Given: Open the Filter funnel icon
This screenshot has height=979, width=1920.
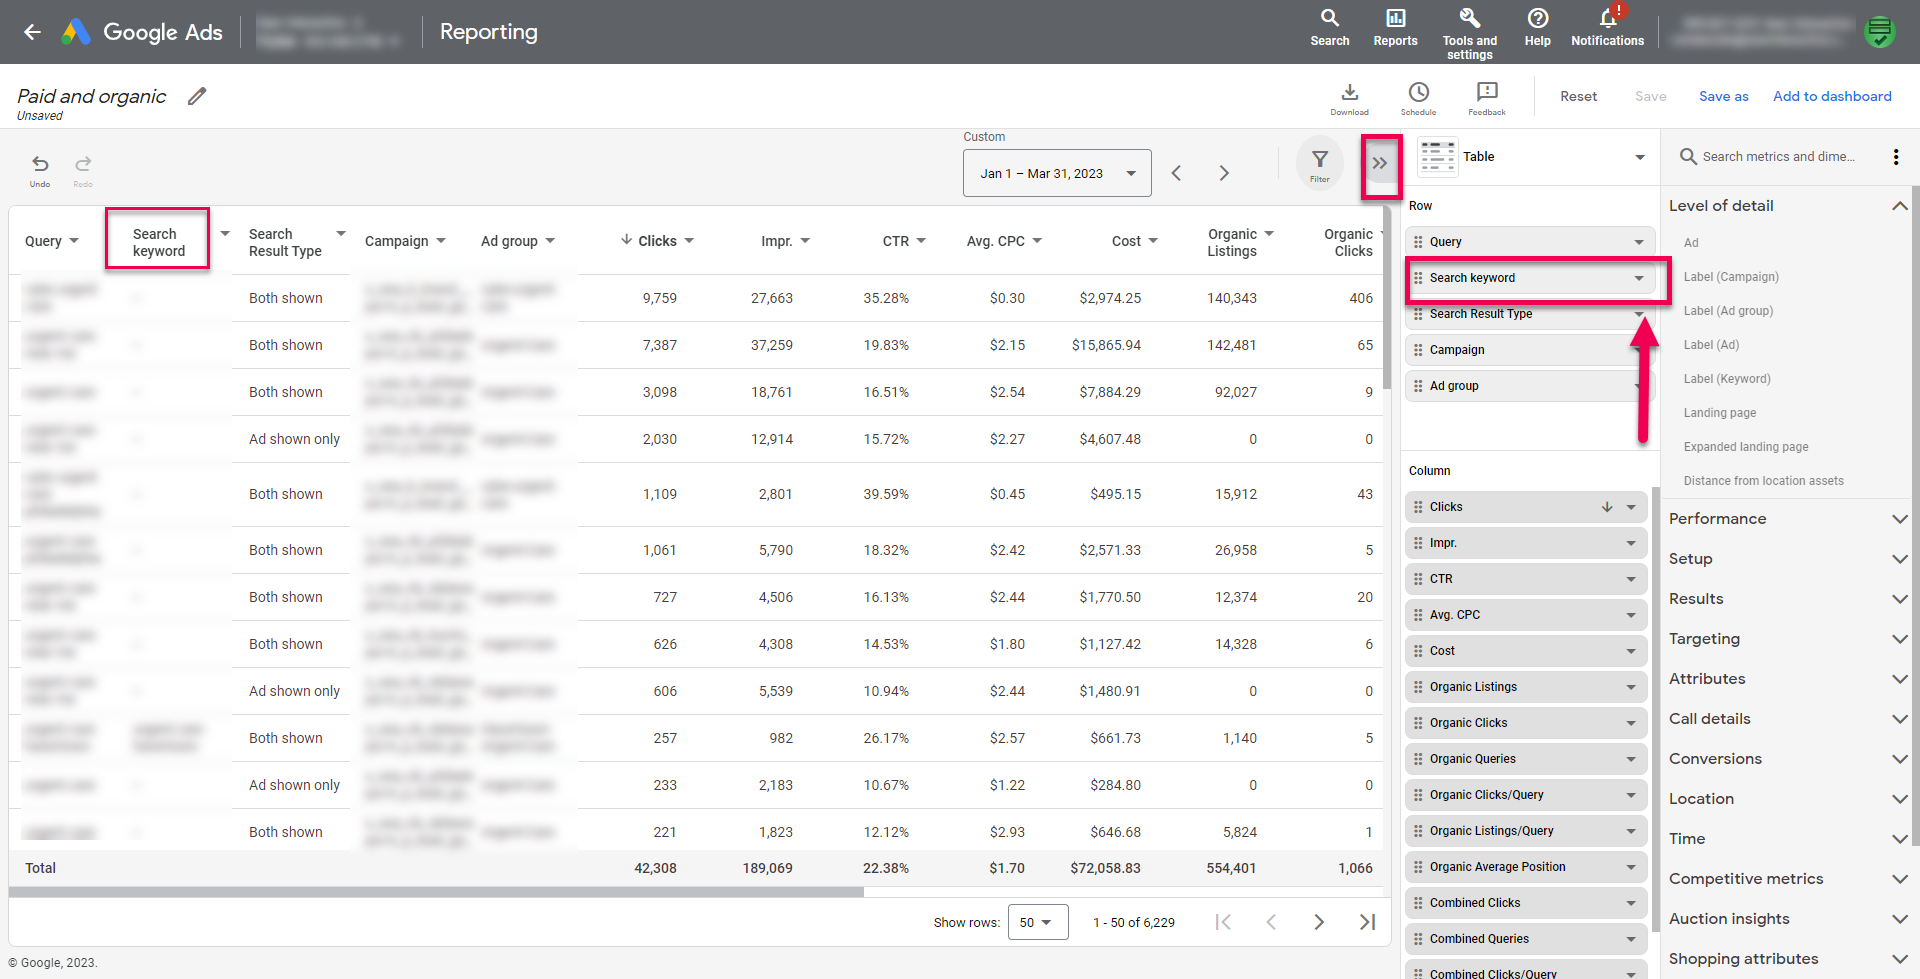Looking at the screenshot, I should tap(1320, 162).
